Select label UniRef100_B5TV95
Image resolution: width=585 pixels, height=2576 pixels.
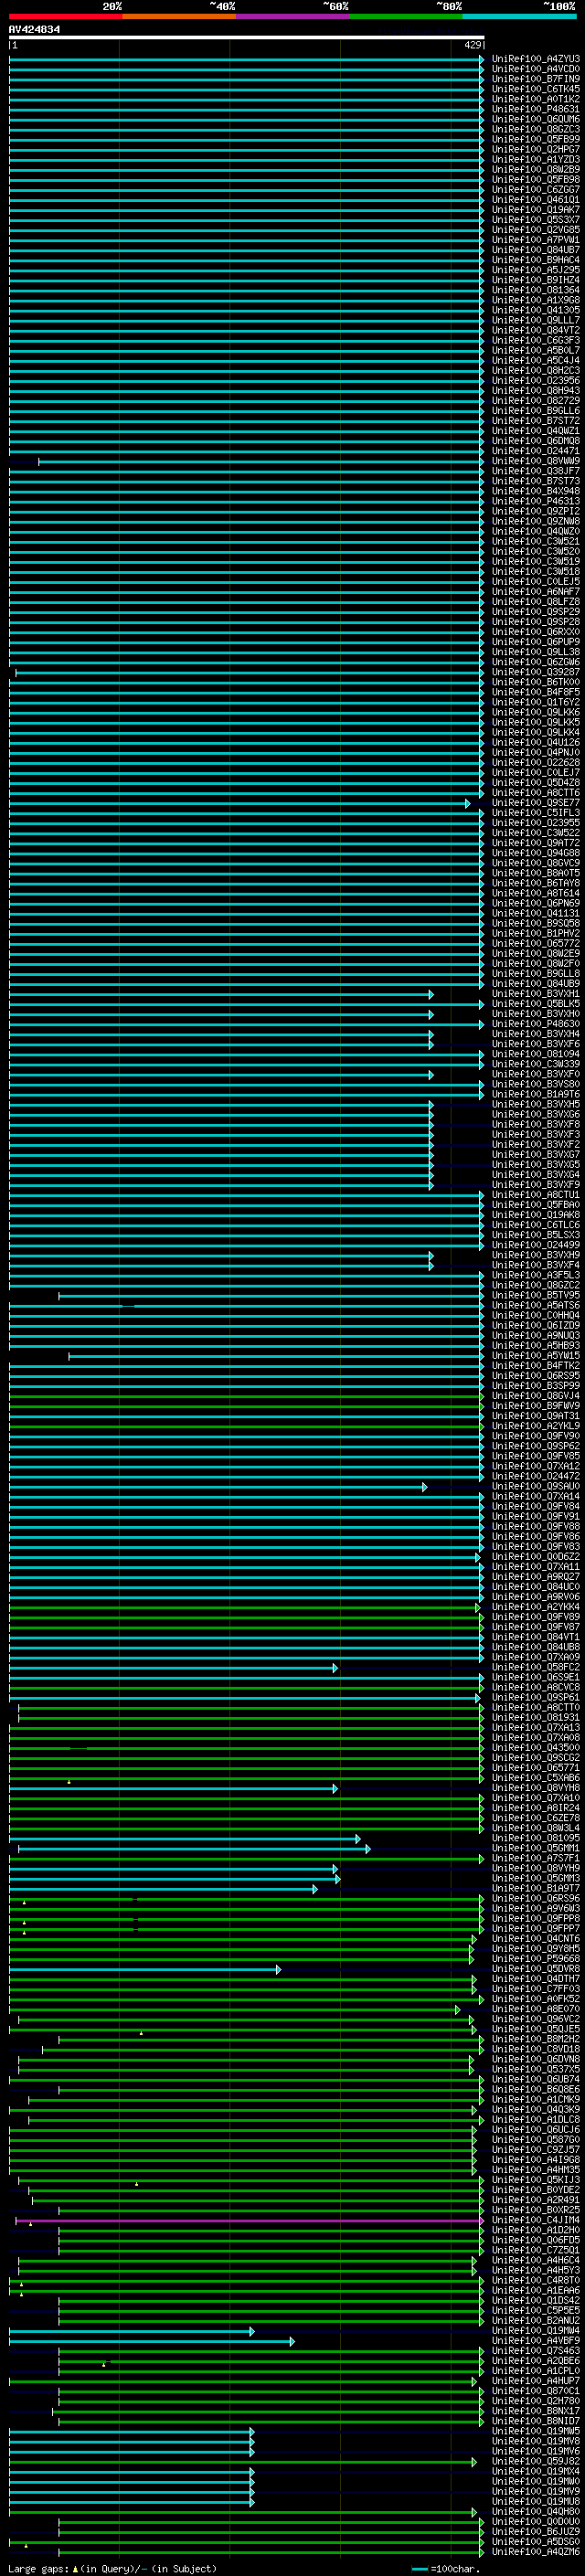tap(536, 1295)
